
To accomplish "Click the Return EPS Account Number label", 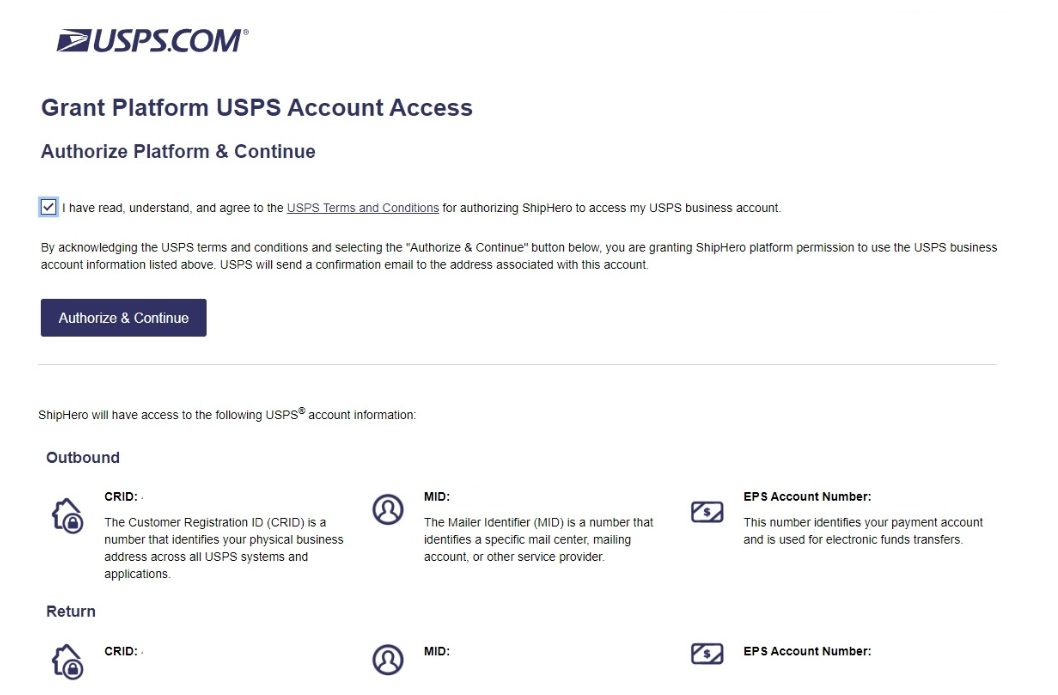I will point(807,651).
